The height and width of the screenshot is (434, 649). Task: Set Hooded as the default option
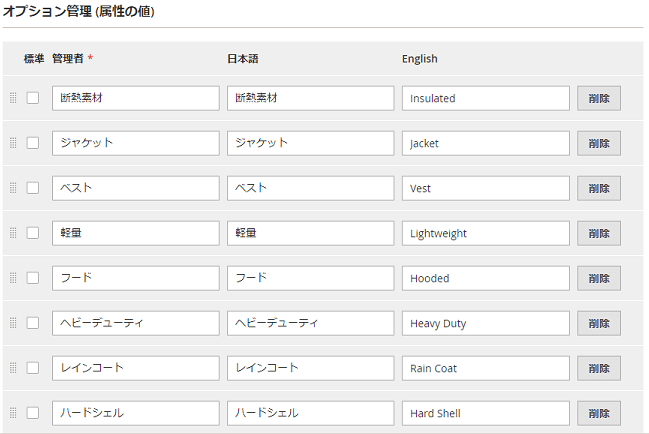tap(33, 278)
